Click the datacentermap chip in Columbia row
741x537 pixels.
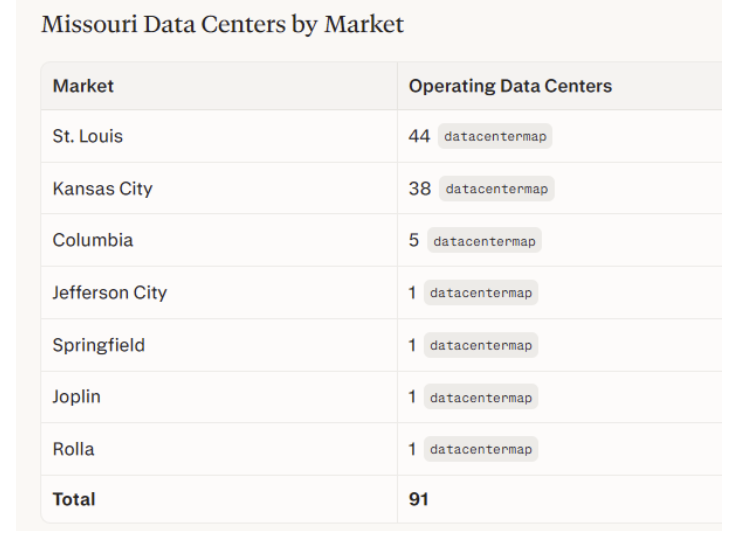[484, 241]
